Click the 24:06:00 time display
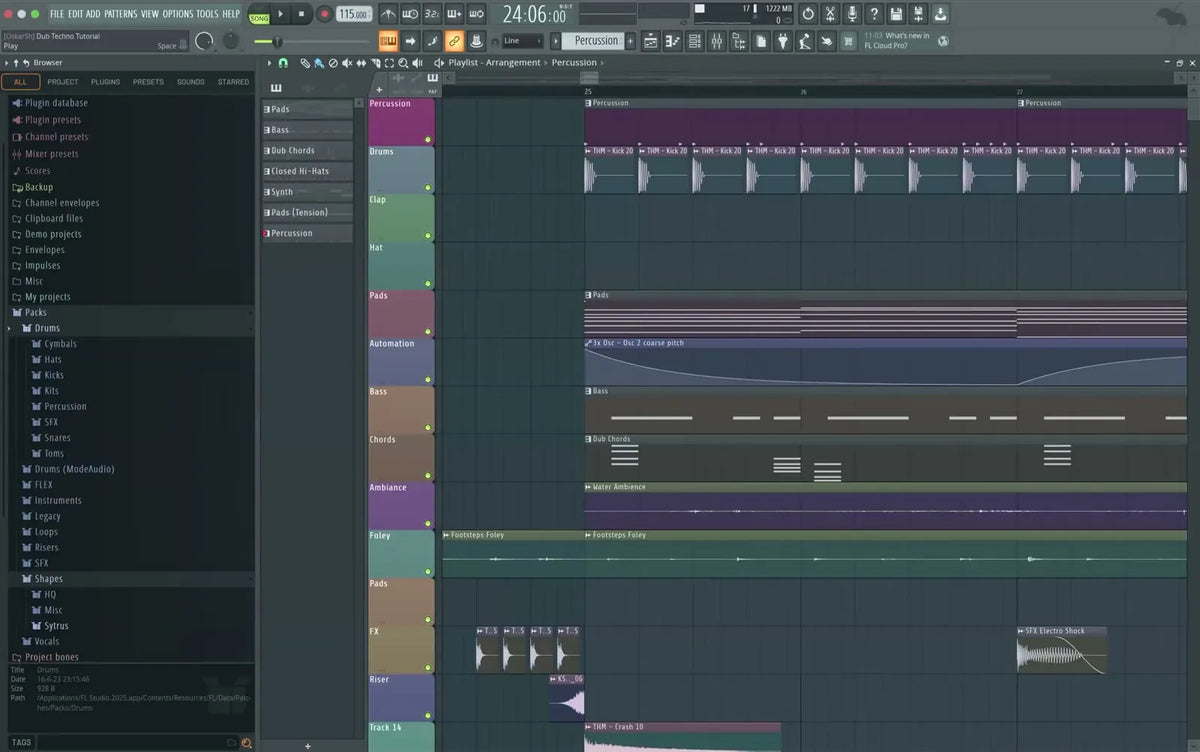1200x752 pixels. click(x=536, y=14)
